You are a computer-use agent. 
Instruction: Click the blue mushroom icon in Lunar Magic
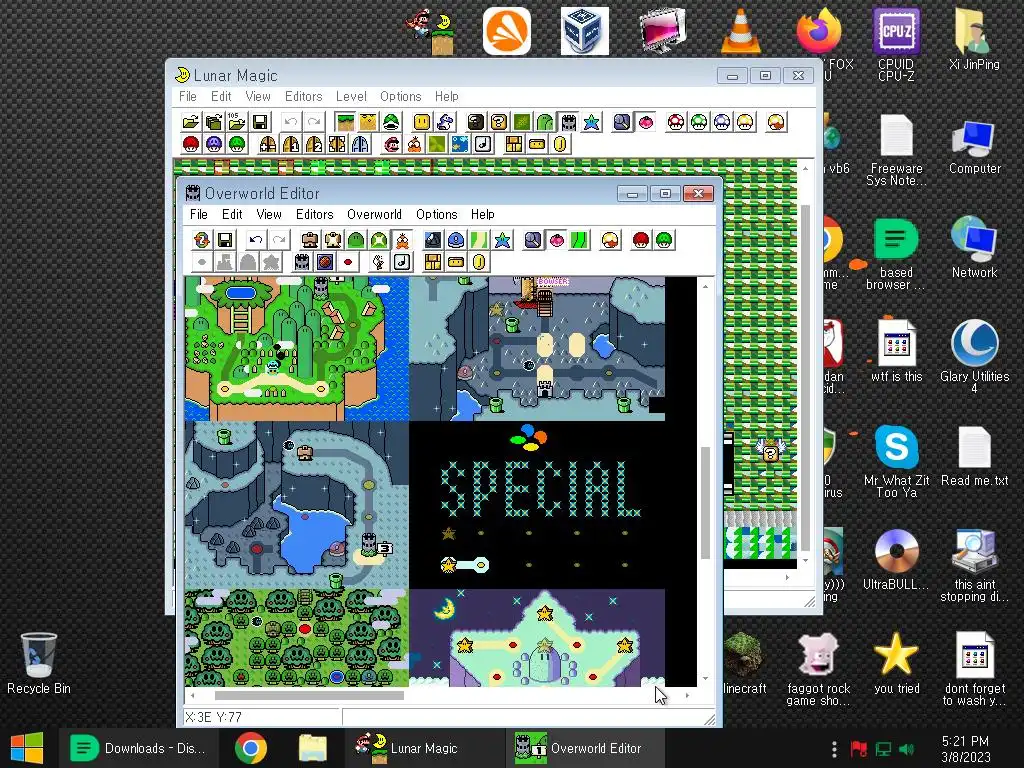coord(722,121)
